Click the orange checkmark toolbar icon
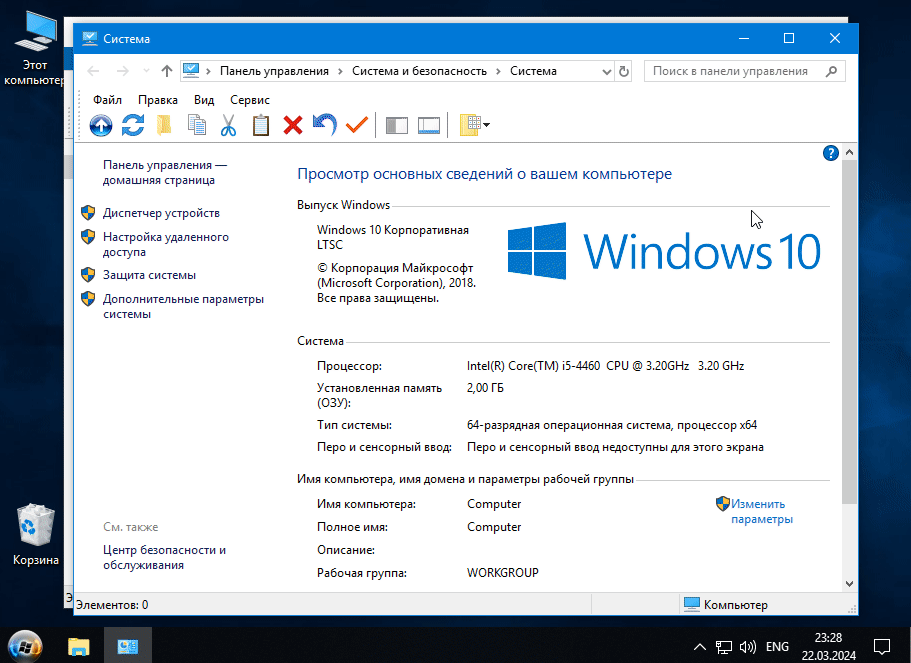Image resolution: width=911 pixels, height=663 pixels. pos(357,124)
